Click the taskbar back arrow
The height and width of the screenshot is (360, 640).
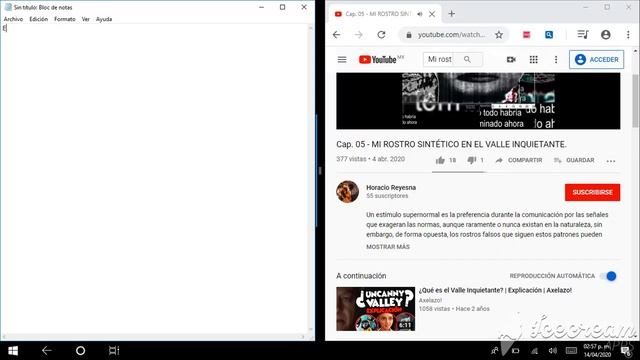click(47, 351)
